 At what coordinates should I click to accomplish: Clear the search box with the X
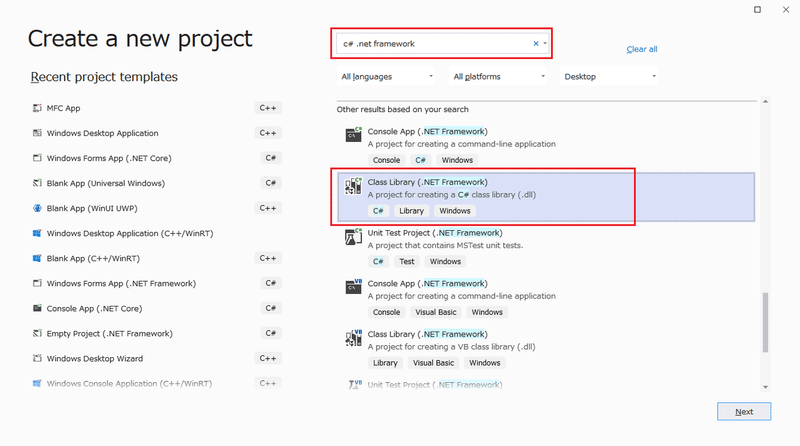point(535,44)
